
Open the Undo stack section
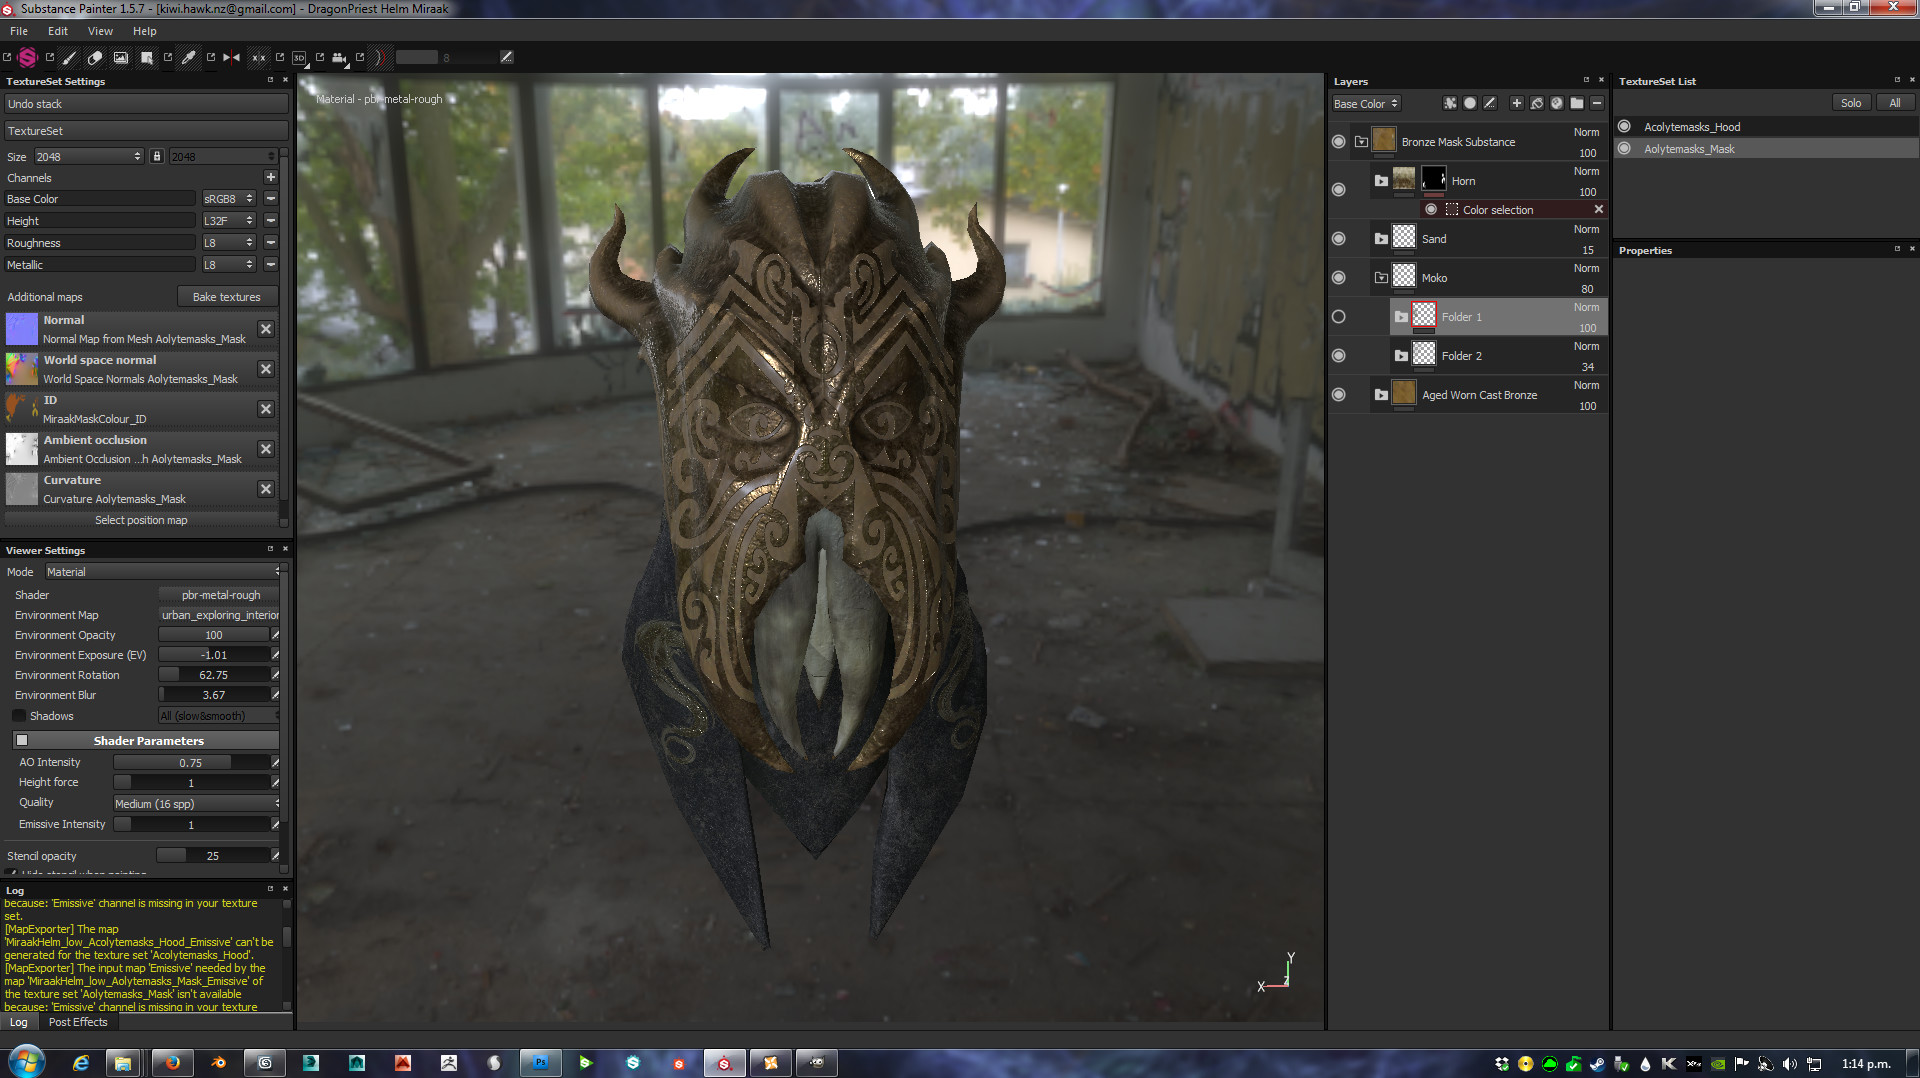click(x=147, y=104)
